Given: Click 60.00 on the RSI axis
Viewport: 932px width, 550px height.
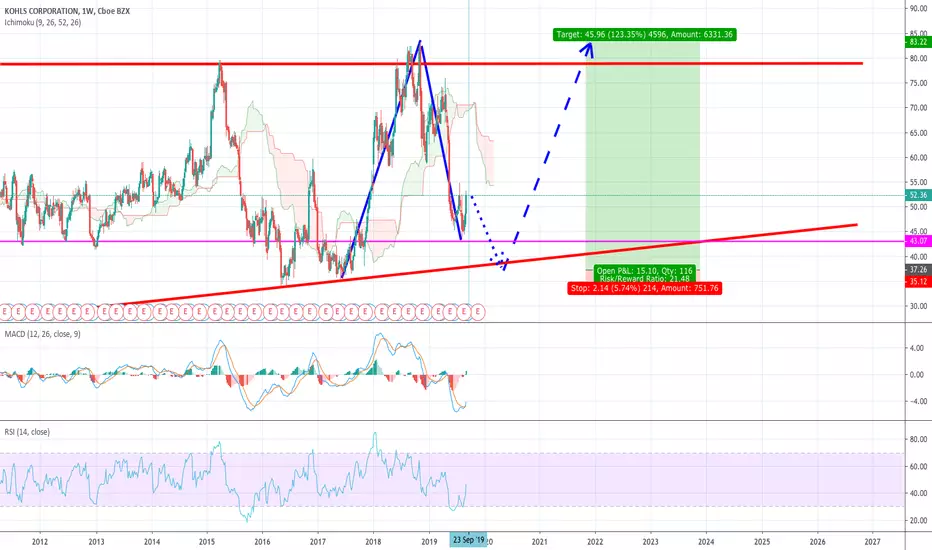Looking at the screenshot, I should tap(918, 467).
